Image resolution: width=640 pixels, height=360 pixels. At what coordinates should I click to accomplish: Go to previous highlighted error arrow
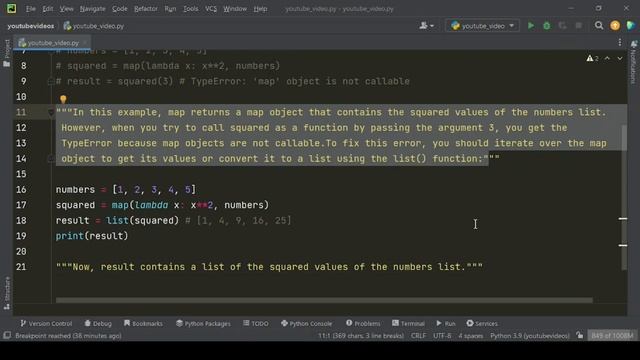(607, 58)
